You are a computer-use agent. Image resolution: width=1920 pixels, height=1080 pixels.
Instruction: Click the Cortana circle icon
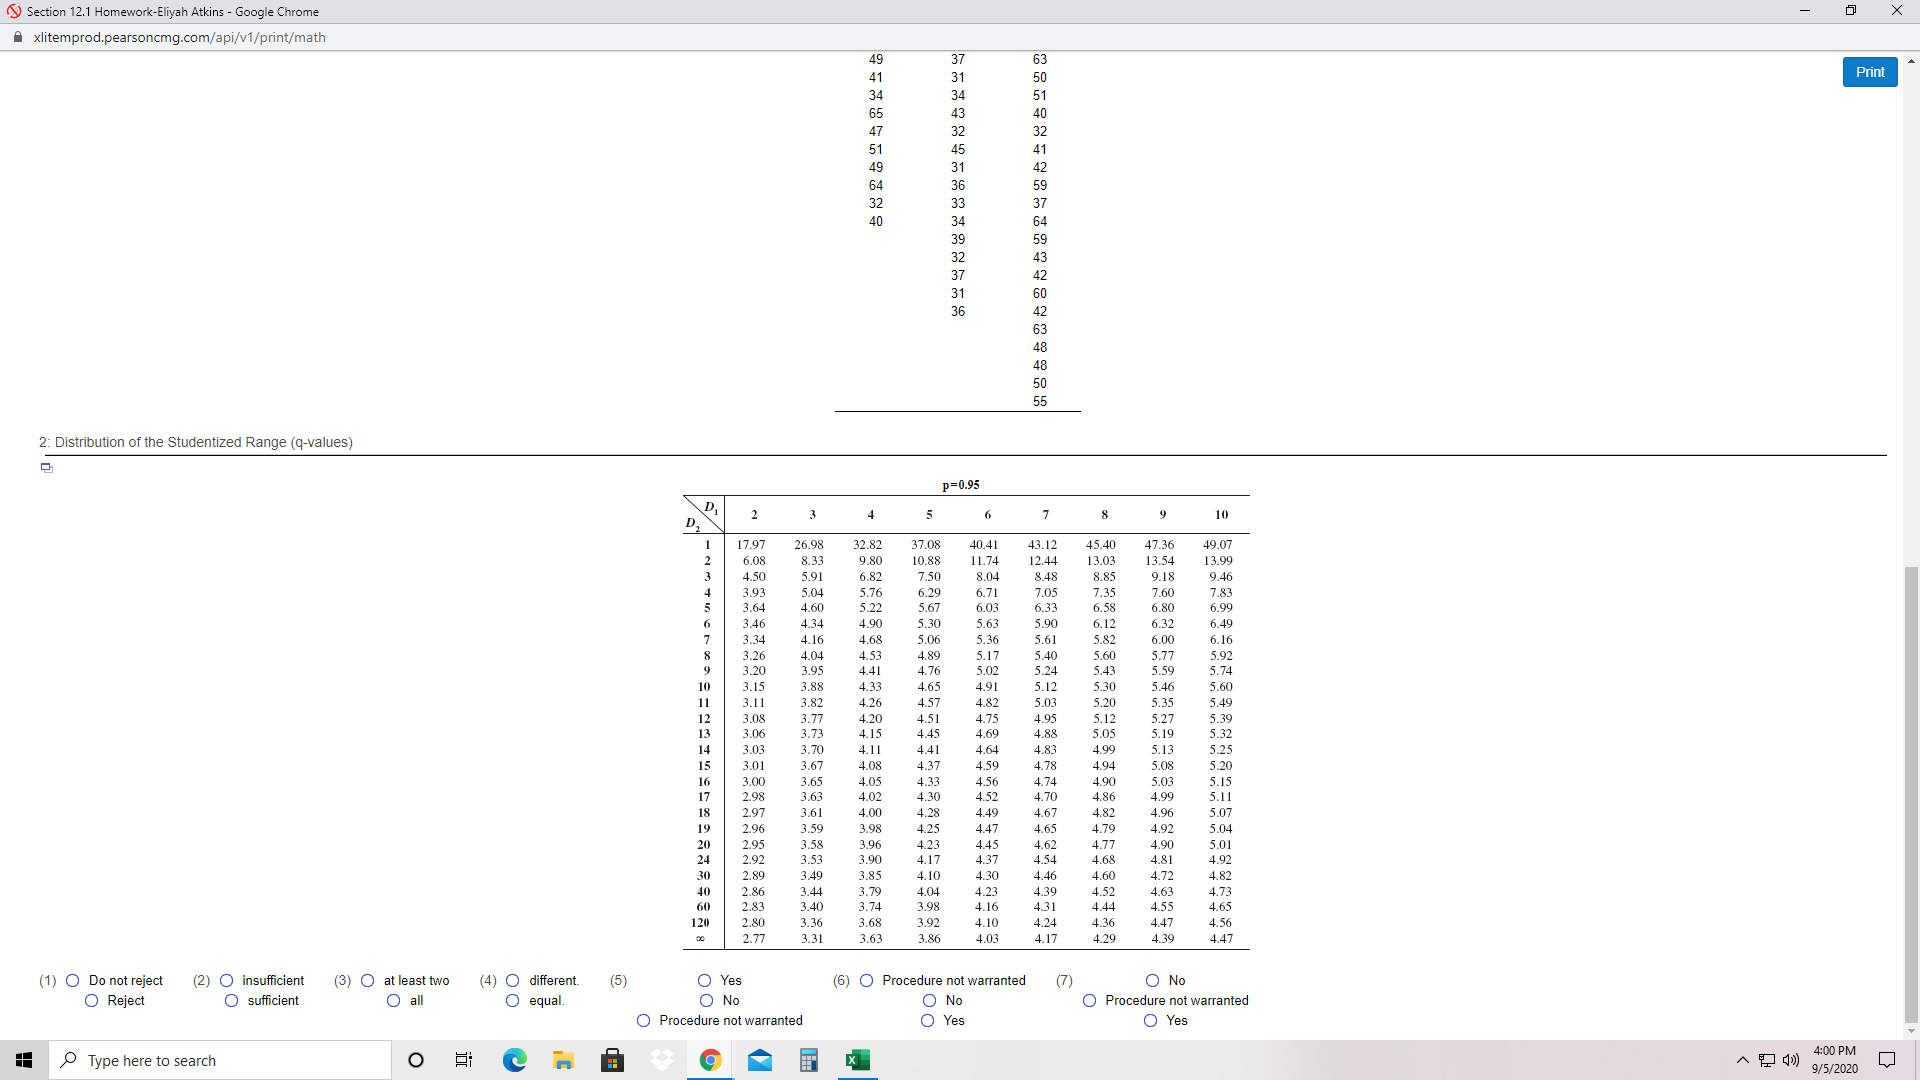[x=416, y=1060]
